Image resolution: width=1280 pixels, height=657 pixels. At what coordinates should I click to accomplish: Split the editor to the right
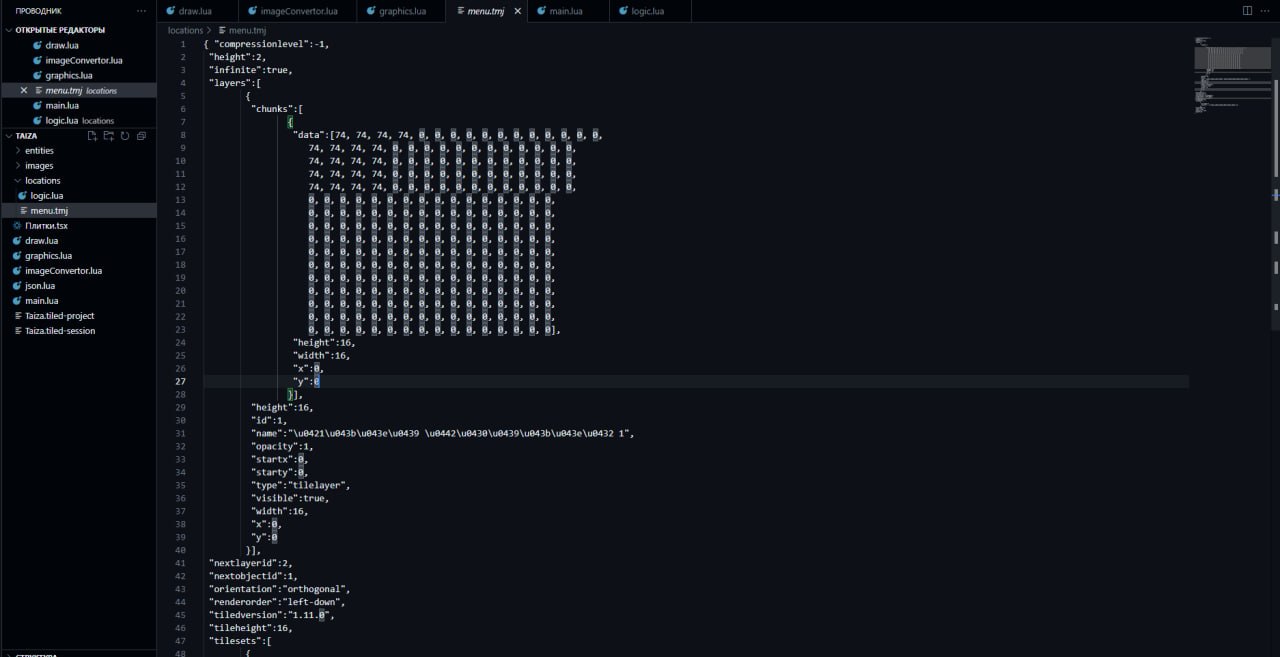(1247, 11)
